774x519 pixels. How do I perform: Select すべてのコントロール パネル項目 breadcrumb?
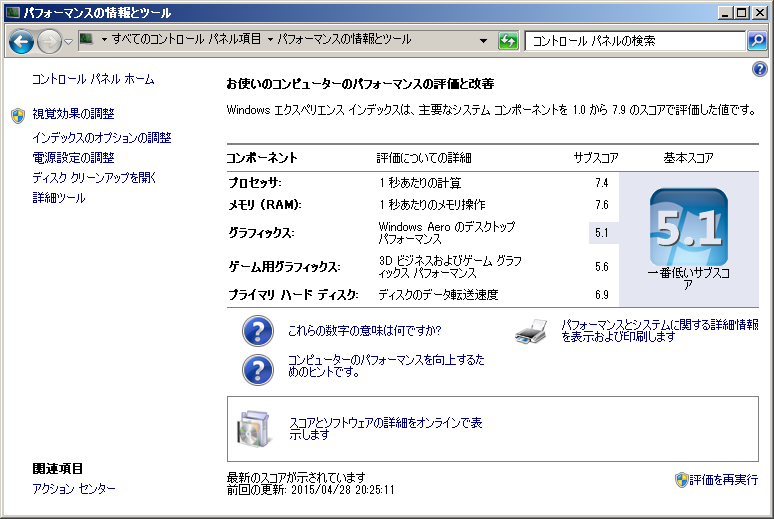(186, 39)
